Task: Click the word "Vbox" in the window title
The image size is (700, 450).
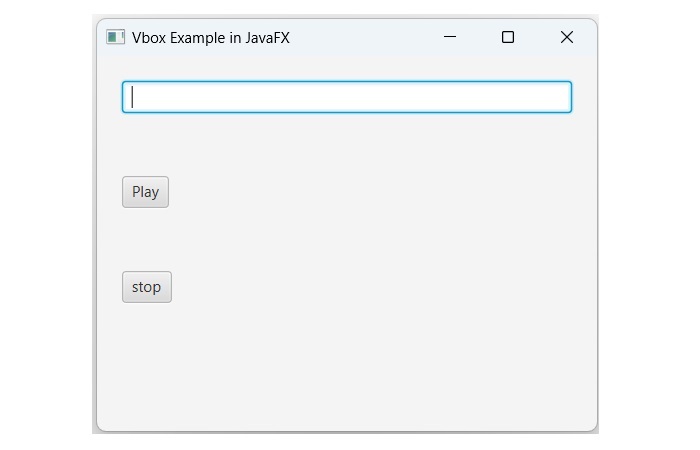Action: (149, 38)
